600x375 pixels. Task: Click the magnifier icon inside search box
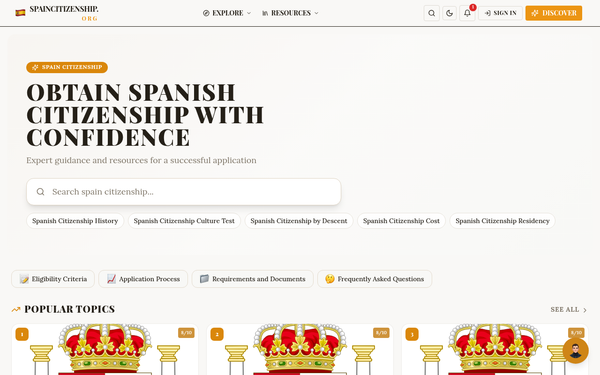(41, 192)
